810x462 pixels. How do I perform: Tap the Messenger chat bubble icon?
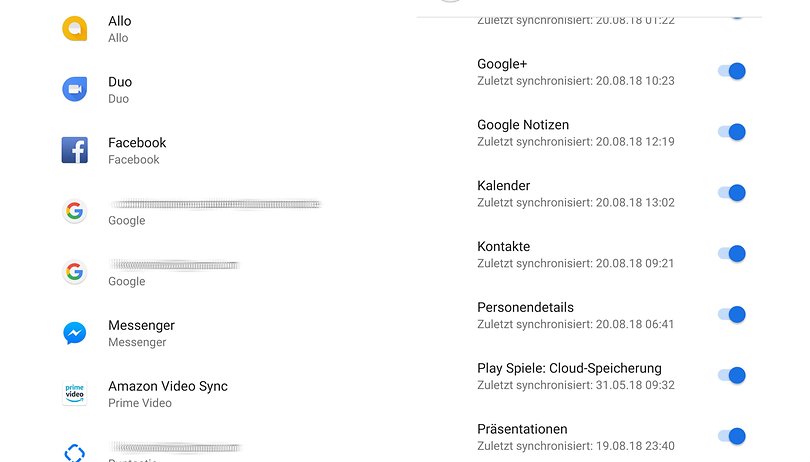pyautogui.click(x=75, y=333)
